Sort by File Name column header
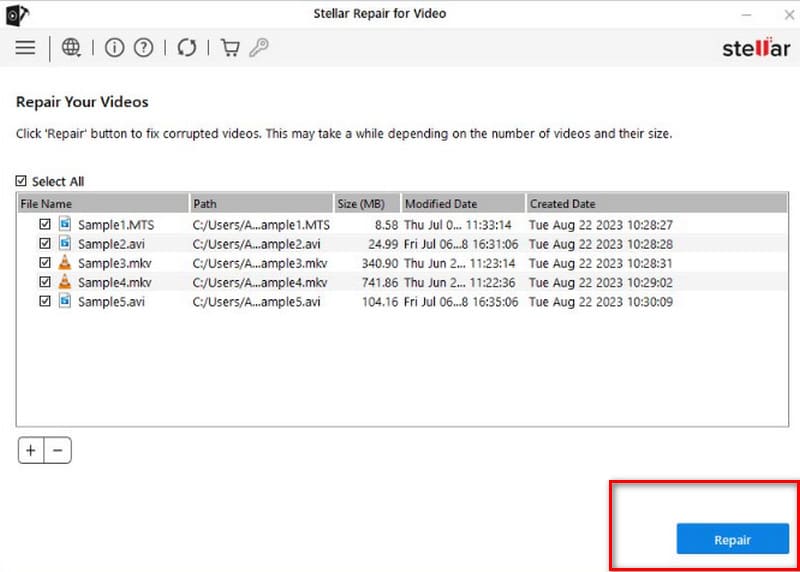This screenshot has width=800, height=572. 102,203
